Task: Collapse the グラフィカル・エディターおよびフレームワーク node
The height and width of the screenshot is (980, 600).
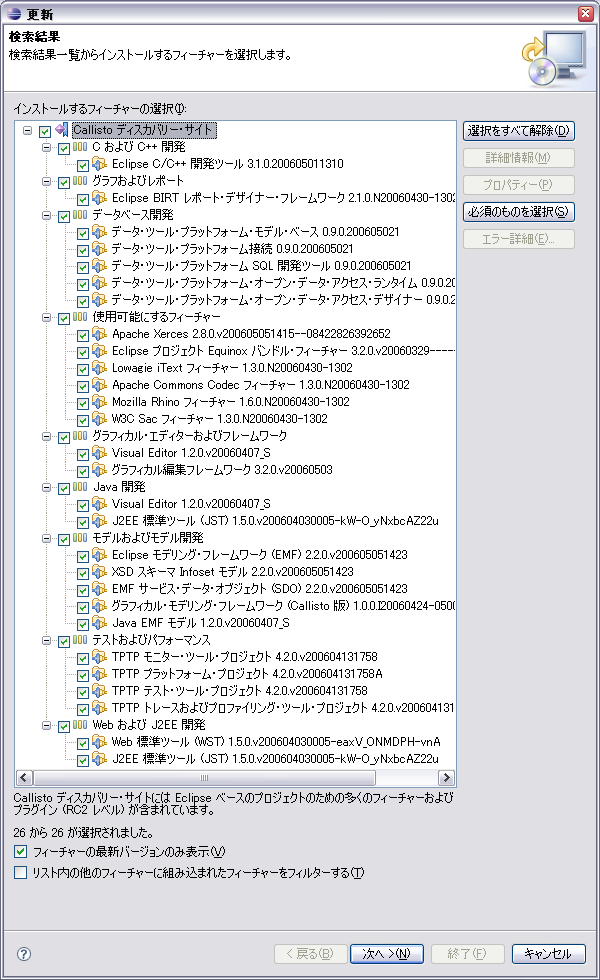Action: click(46, 436)
